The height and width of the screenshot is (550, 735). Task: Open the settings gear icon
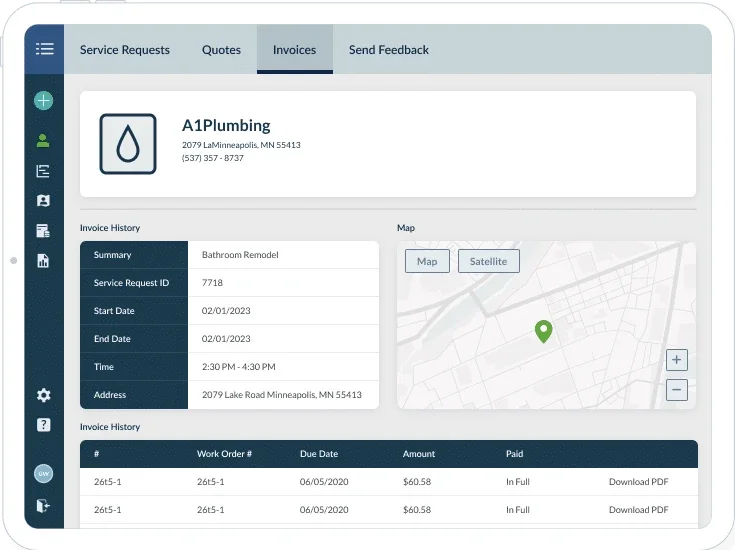(x=44, y=395)
